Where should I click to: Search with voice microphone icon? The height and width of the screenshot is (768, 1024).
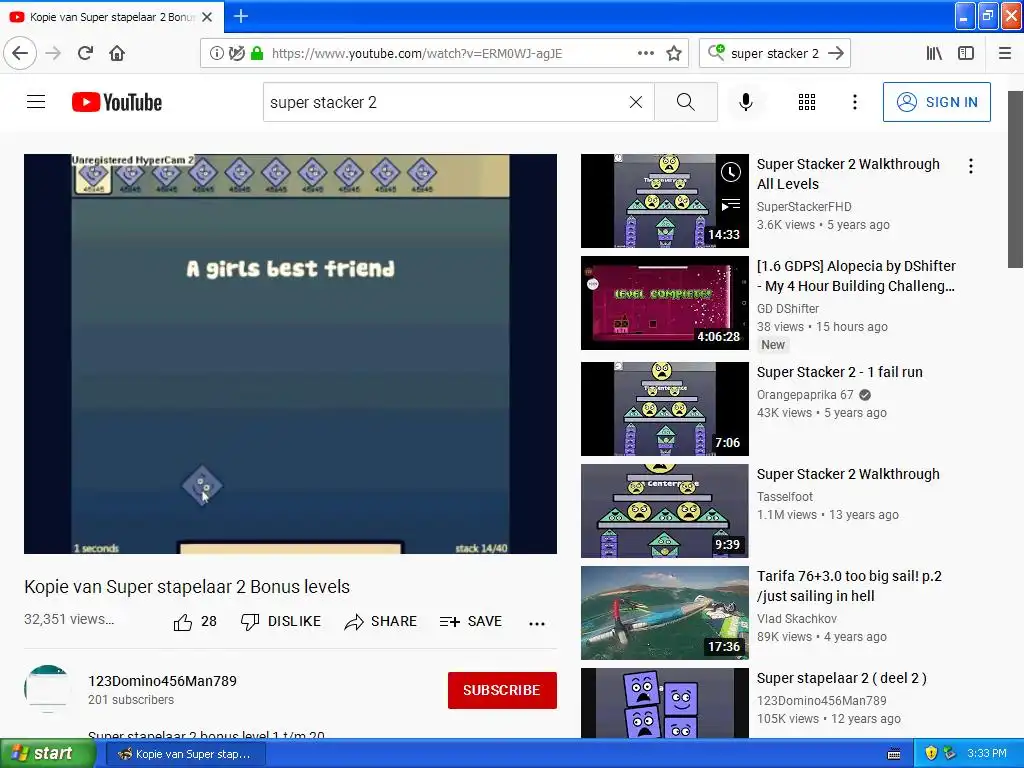point(745,102)
